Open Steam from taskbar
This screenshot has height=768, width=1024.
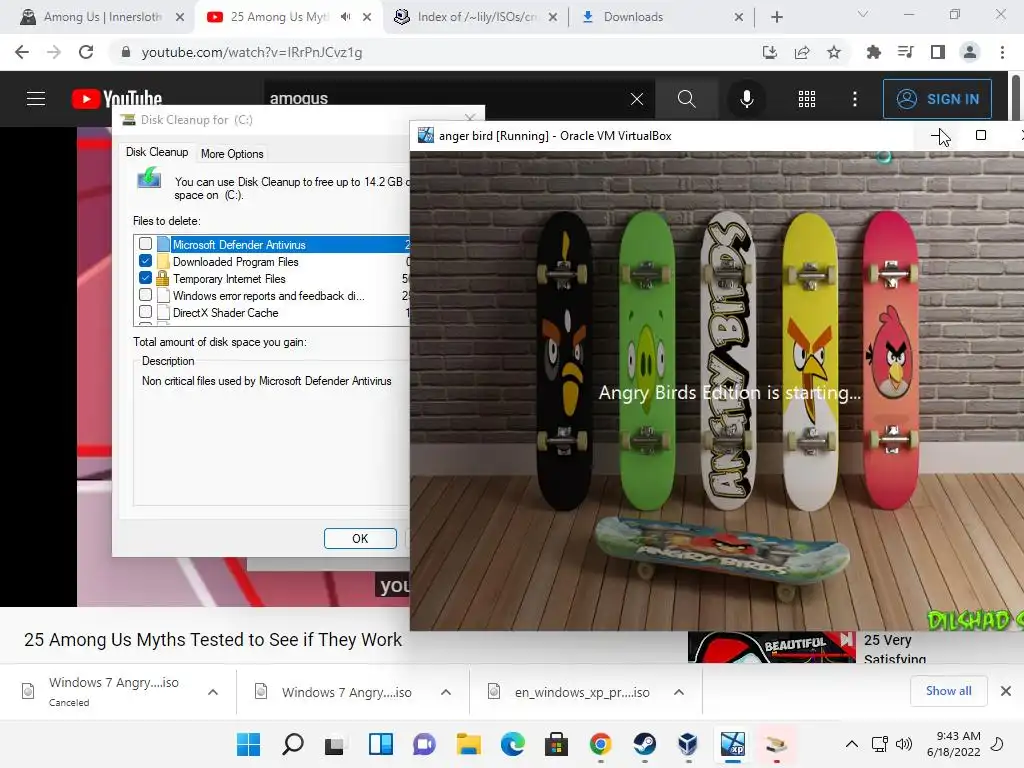tap(645, 744)
